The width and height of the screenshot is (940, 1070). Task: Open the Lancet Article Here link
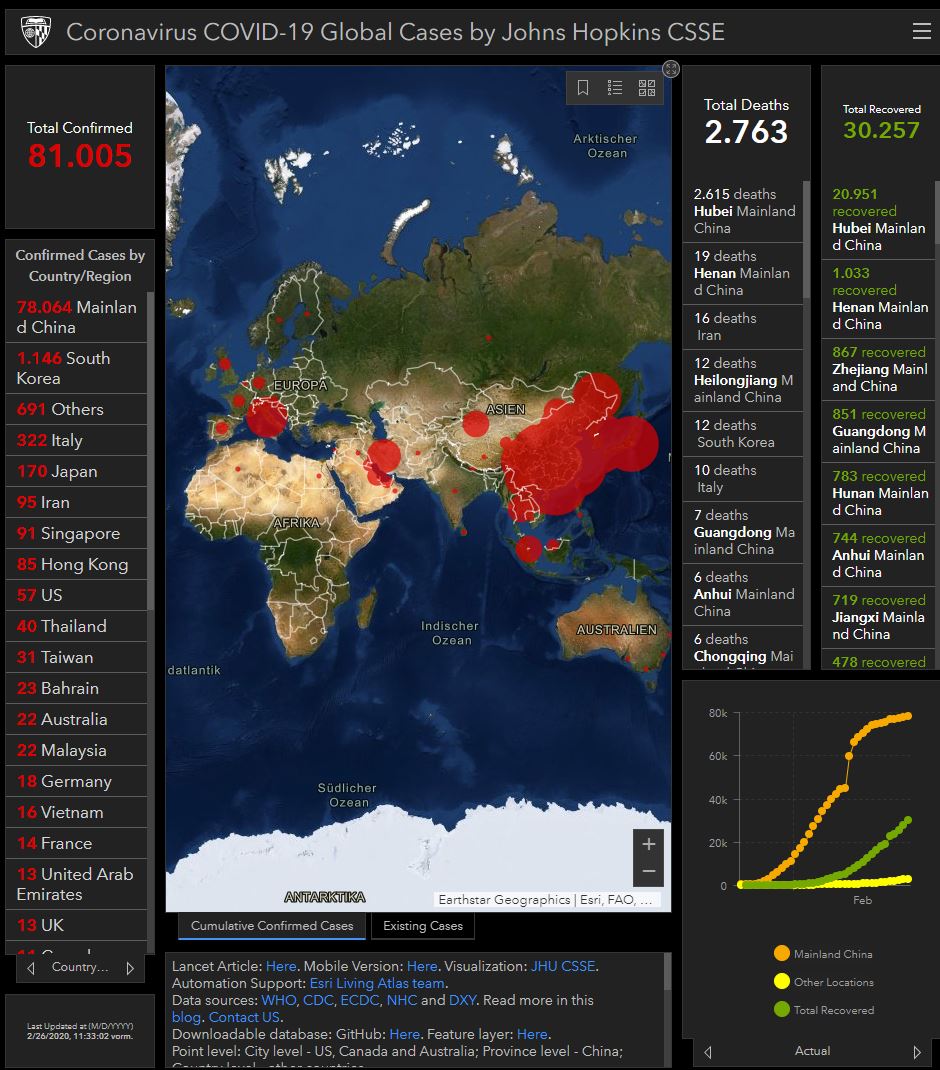(281, 966)
